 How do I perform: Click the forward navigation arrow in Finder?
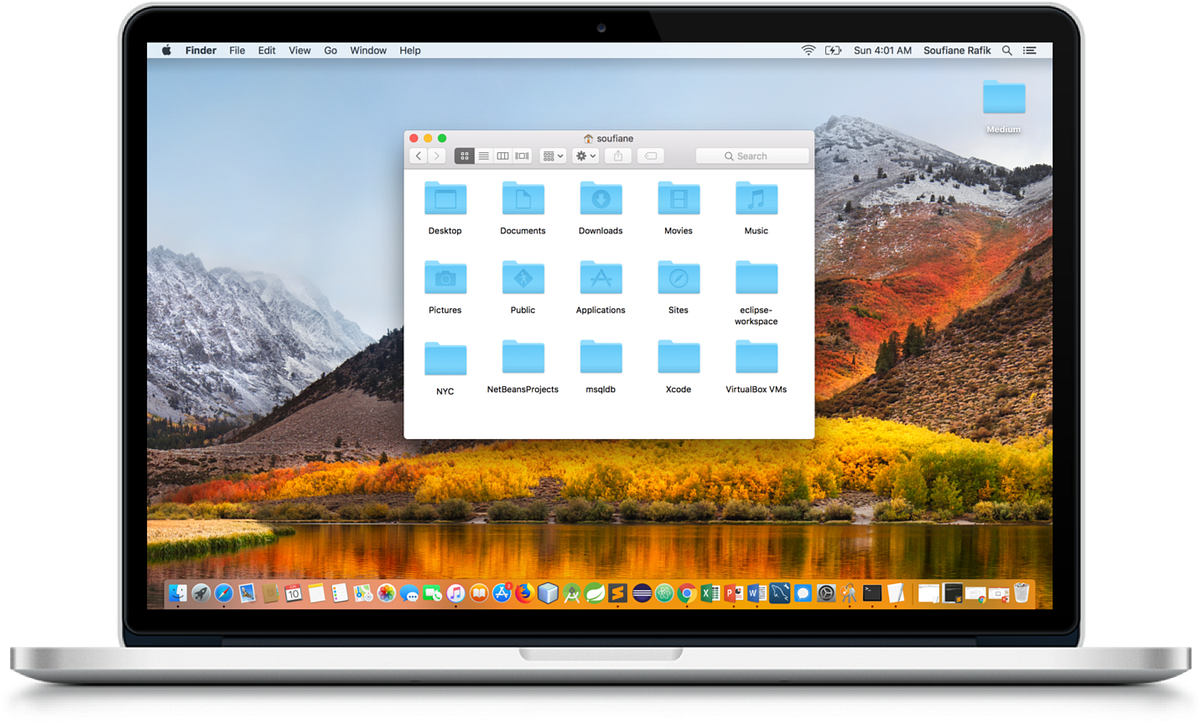[x=437, y=155]
